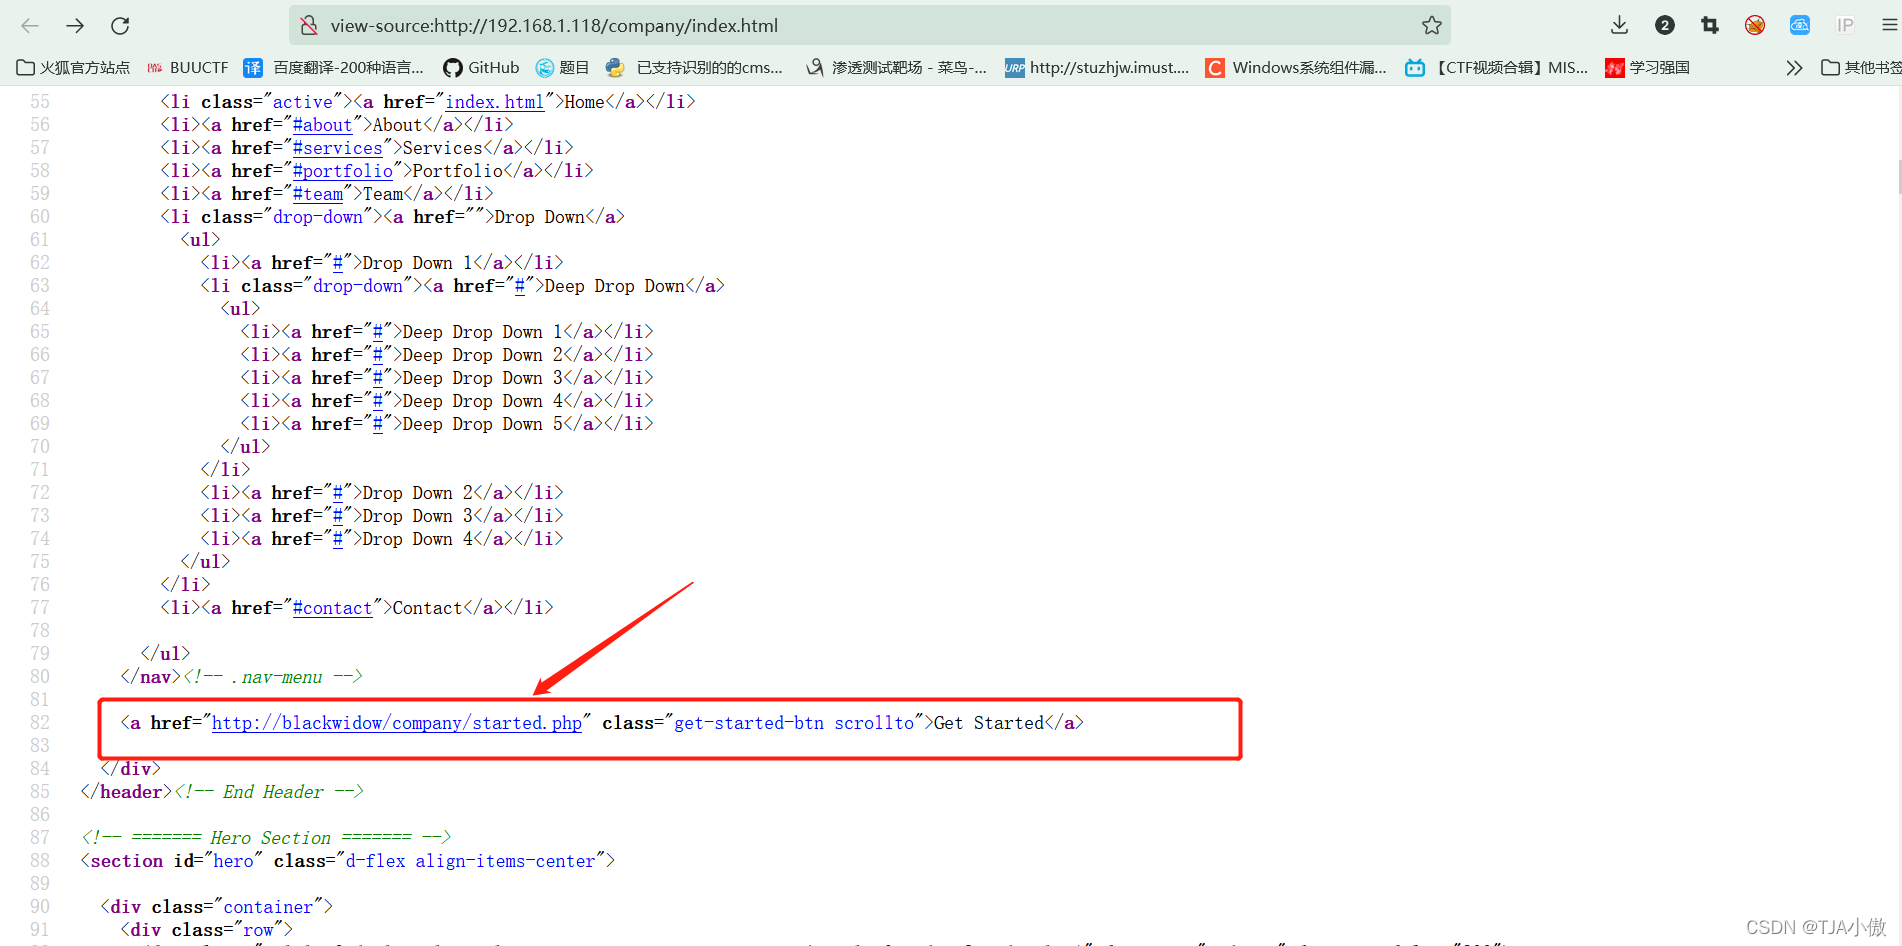Open the CTF视频合辑 bookmark
1902x946 pixels.
coord(1497,68)
